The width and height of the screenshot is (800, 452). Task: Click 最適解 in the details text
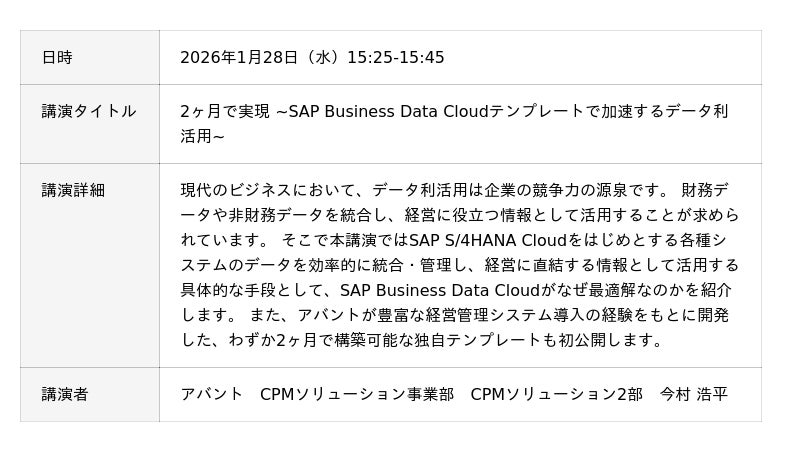[x=614, y=290]
